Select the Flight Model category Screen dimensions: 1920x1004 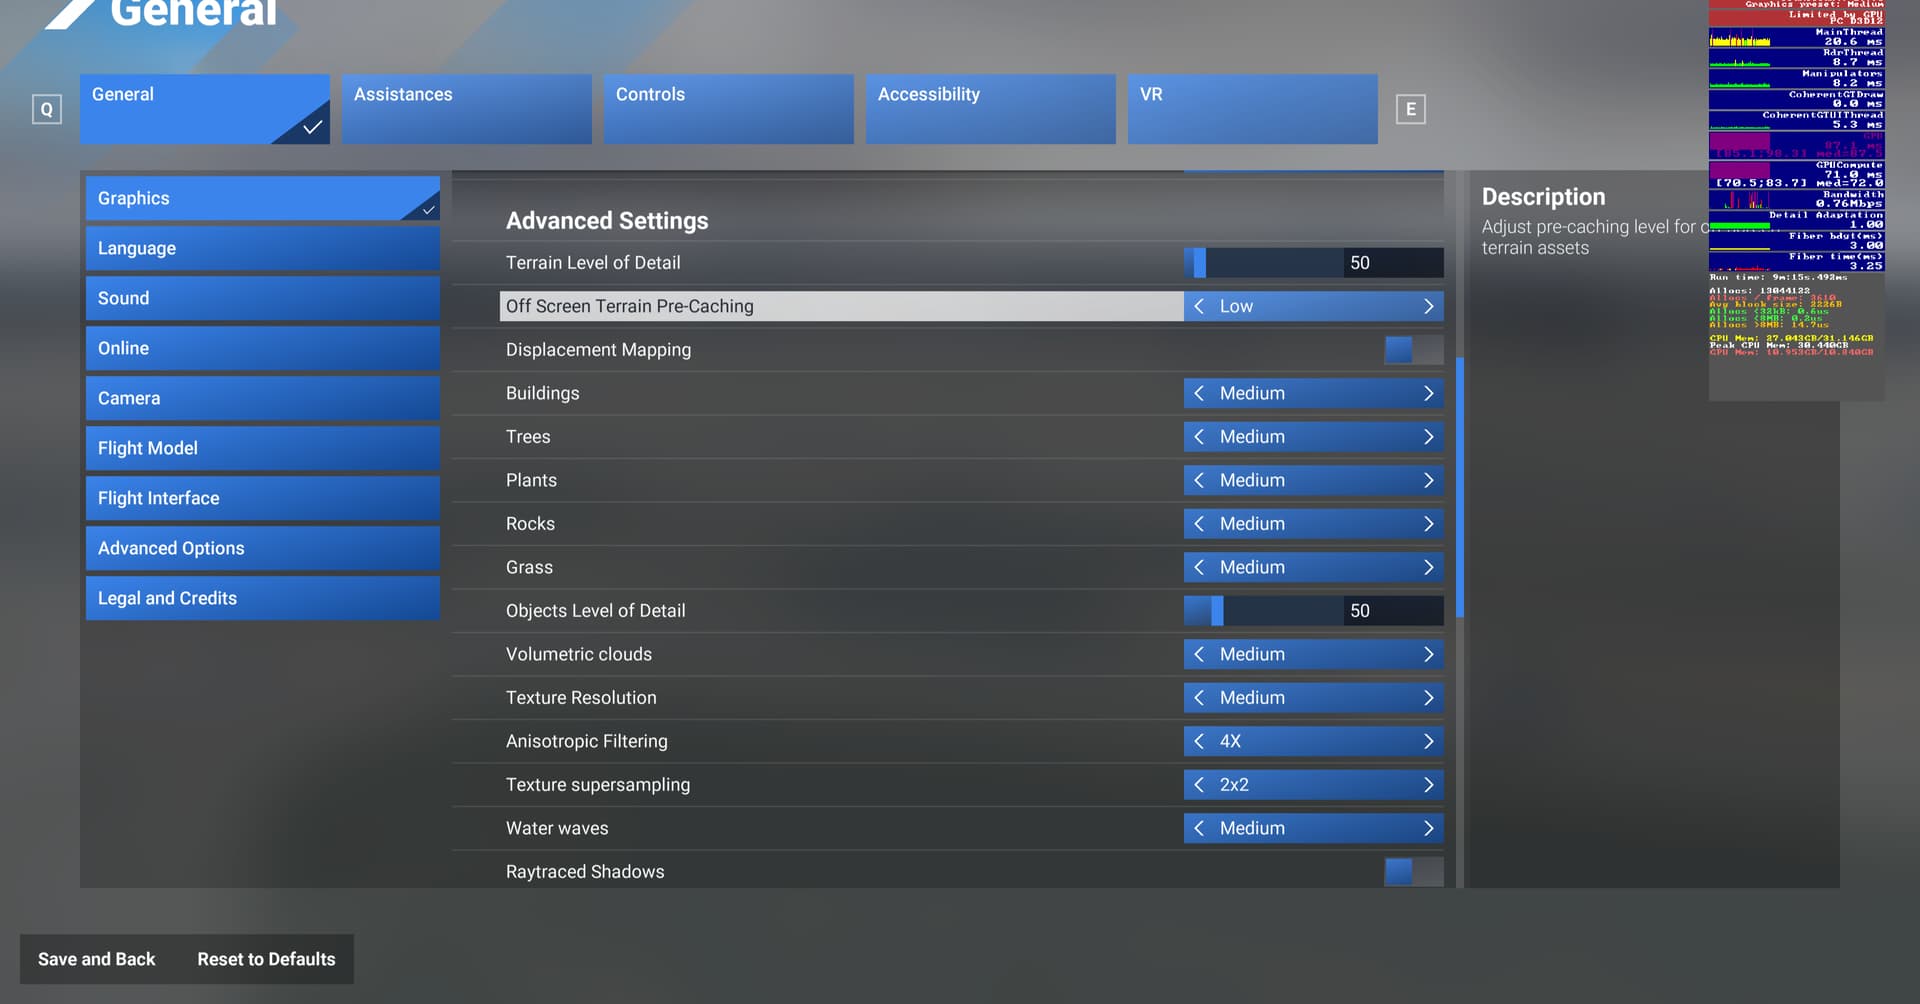(263, 448)
